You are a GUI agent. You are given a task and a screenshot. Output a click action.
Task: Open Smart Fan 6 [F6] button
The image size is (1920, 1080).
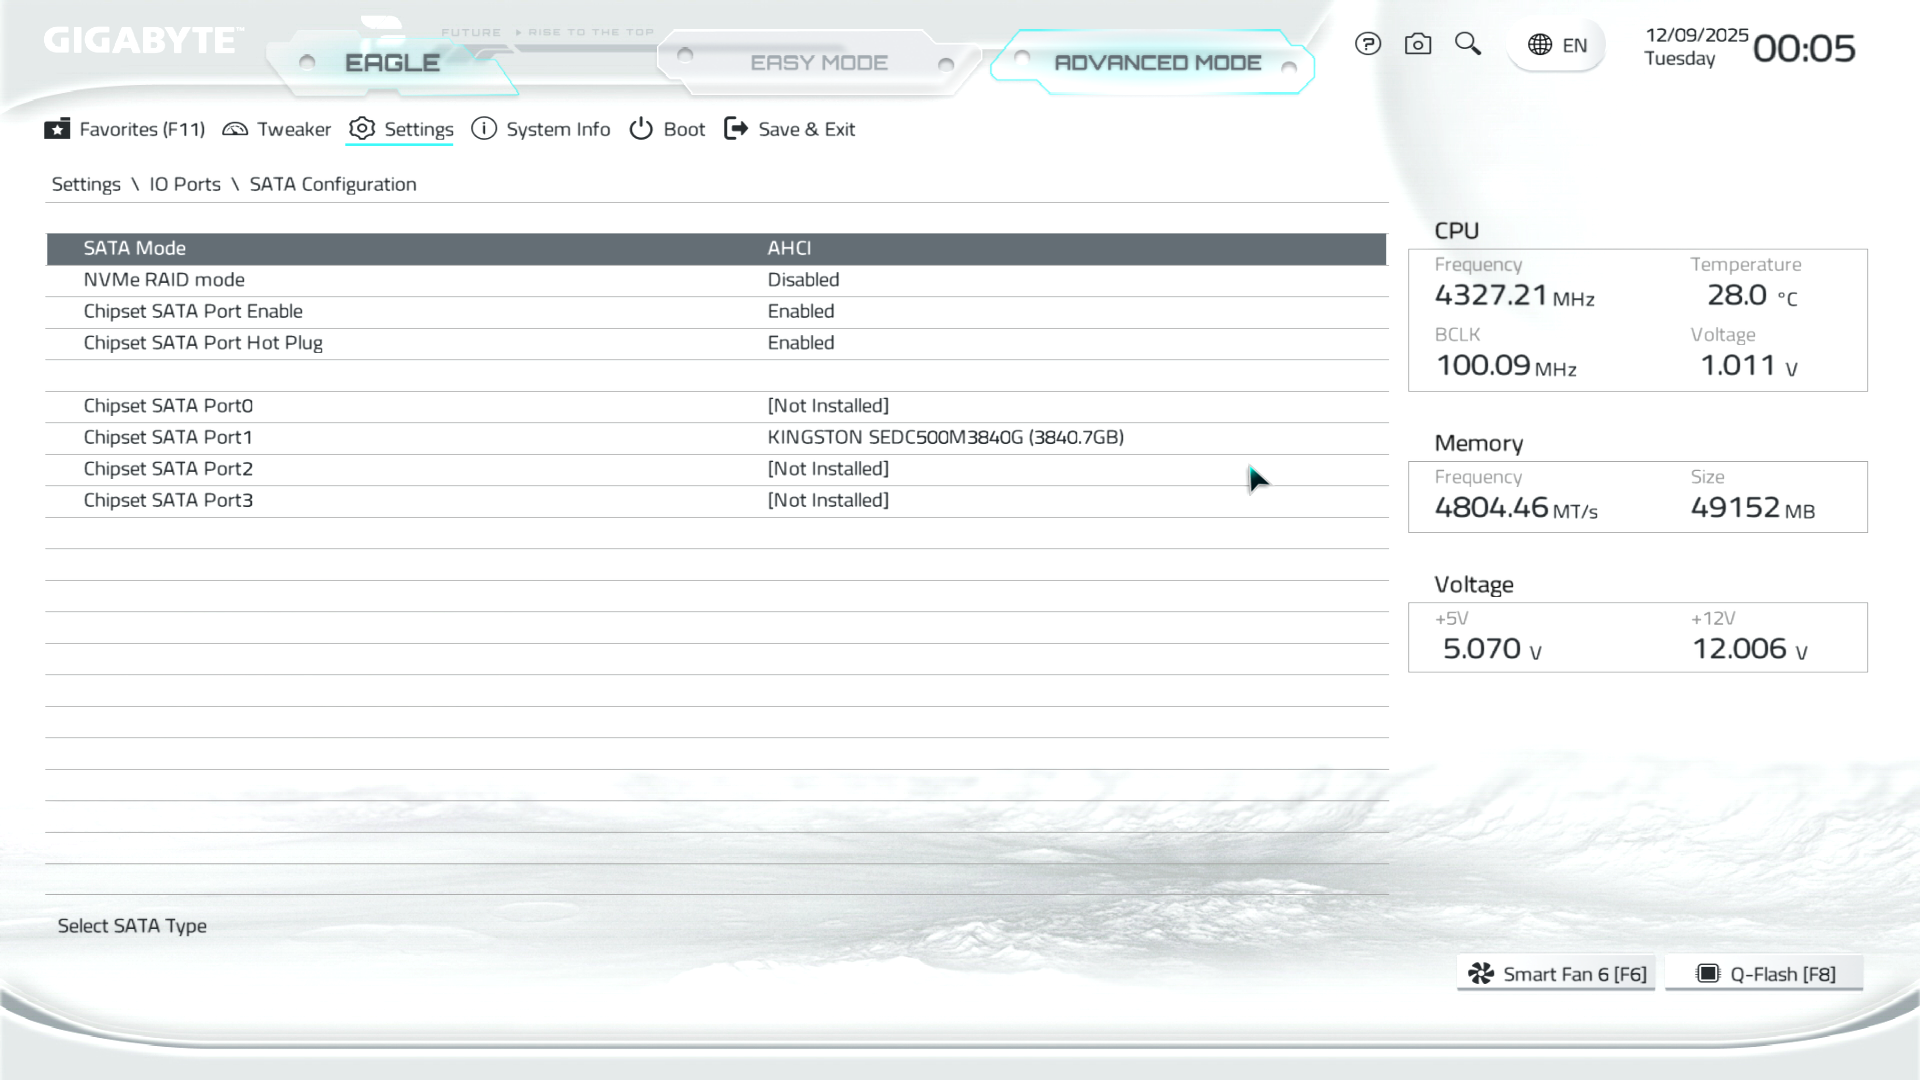tap(1556, 974)
